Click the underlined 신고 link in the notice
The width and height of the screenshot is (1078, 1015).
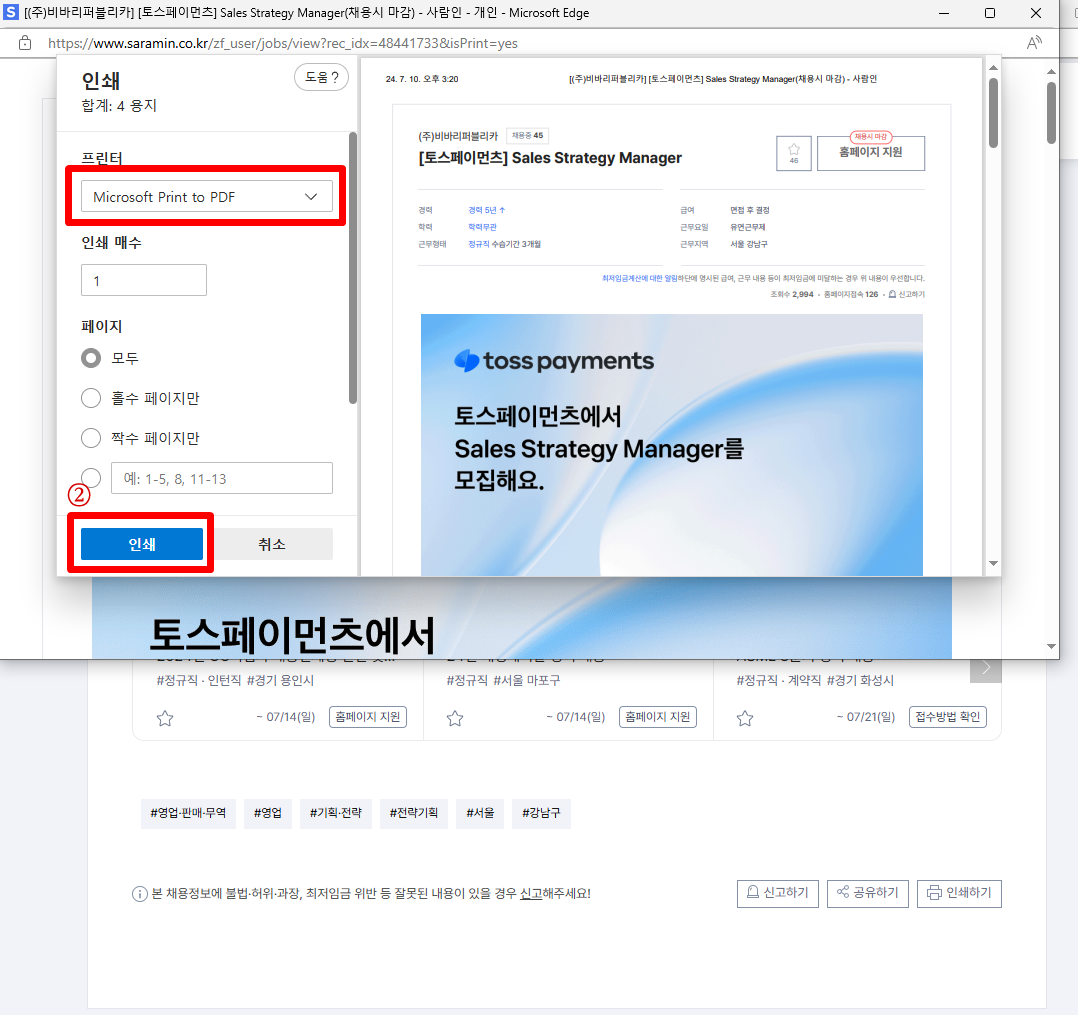531,893
